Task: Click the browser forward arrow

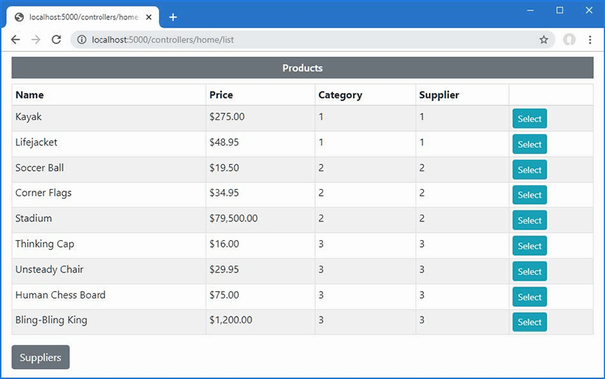Action: click(36, 40)
